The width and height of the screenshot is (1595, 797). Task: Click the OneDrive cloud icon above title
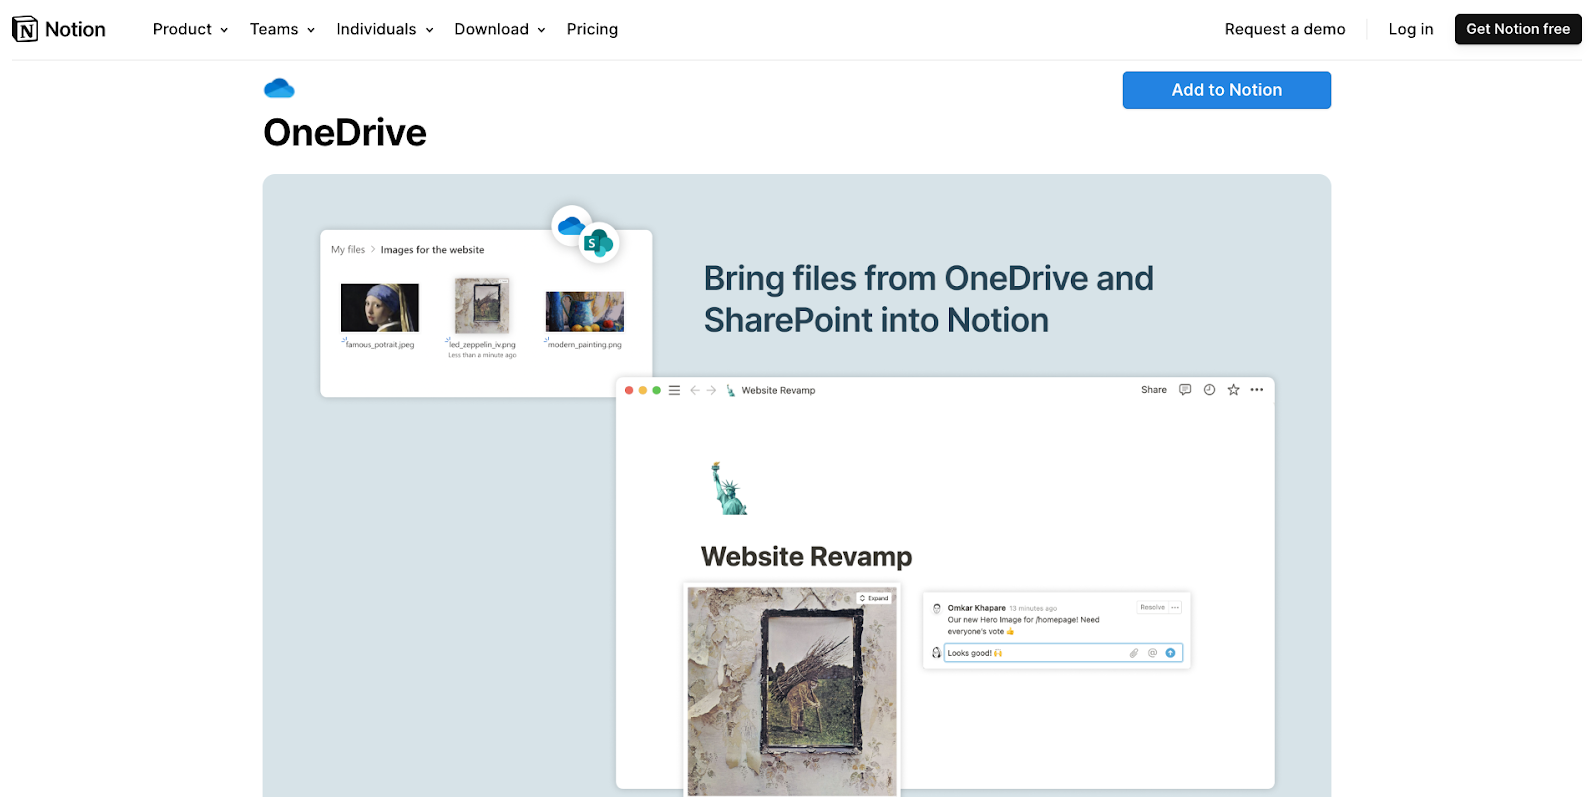(279, 89)
